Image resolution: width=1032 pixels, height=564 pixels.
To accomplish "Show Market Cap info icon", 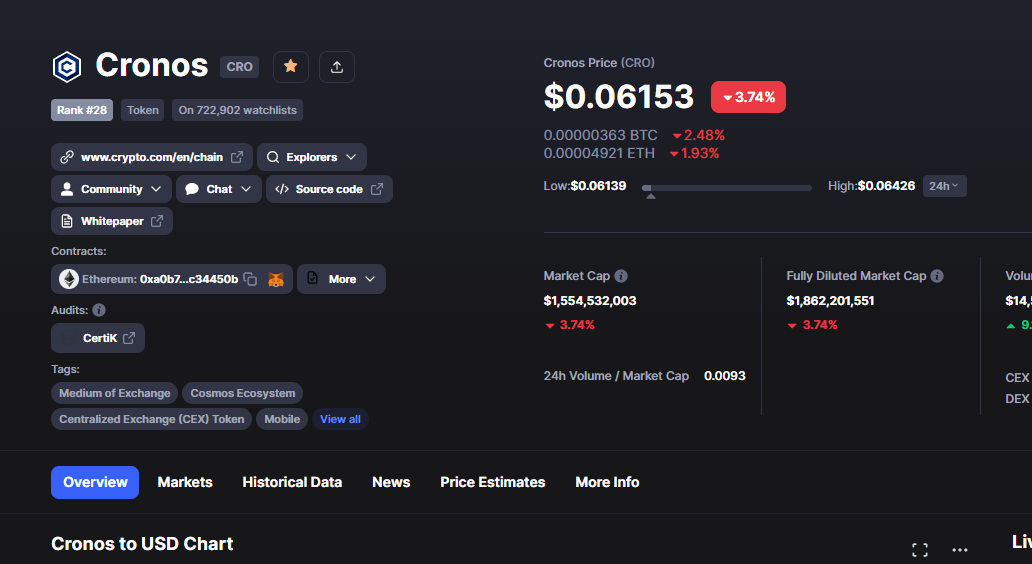I will (x=621, y=276).
